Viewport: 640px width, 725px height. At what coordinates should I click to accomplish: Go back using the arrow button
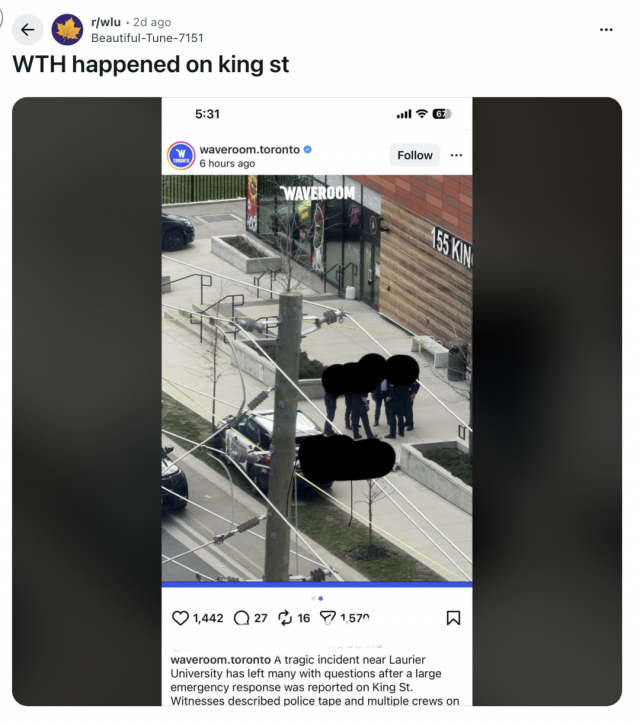[27, 30]
